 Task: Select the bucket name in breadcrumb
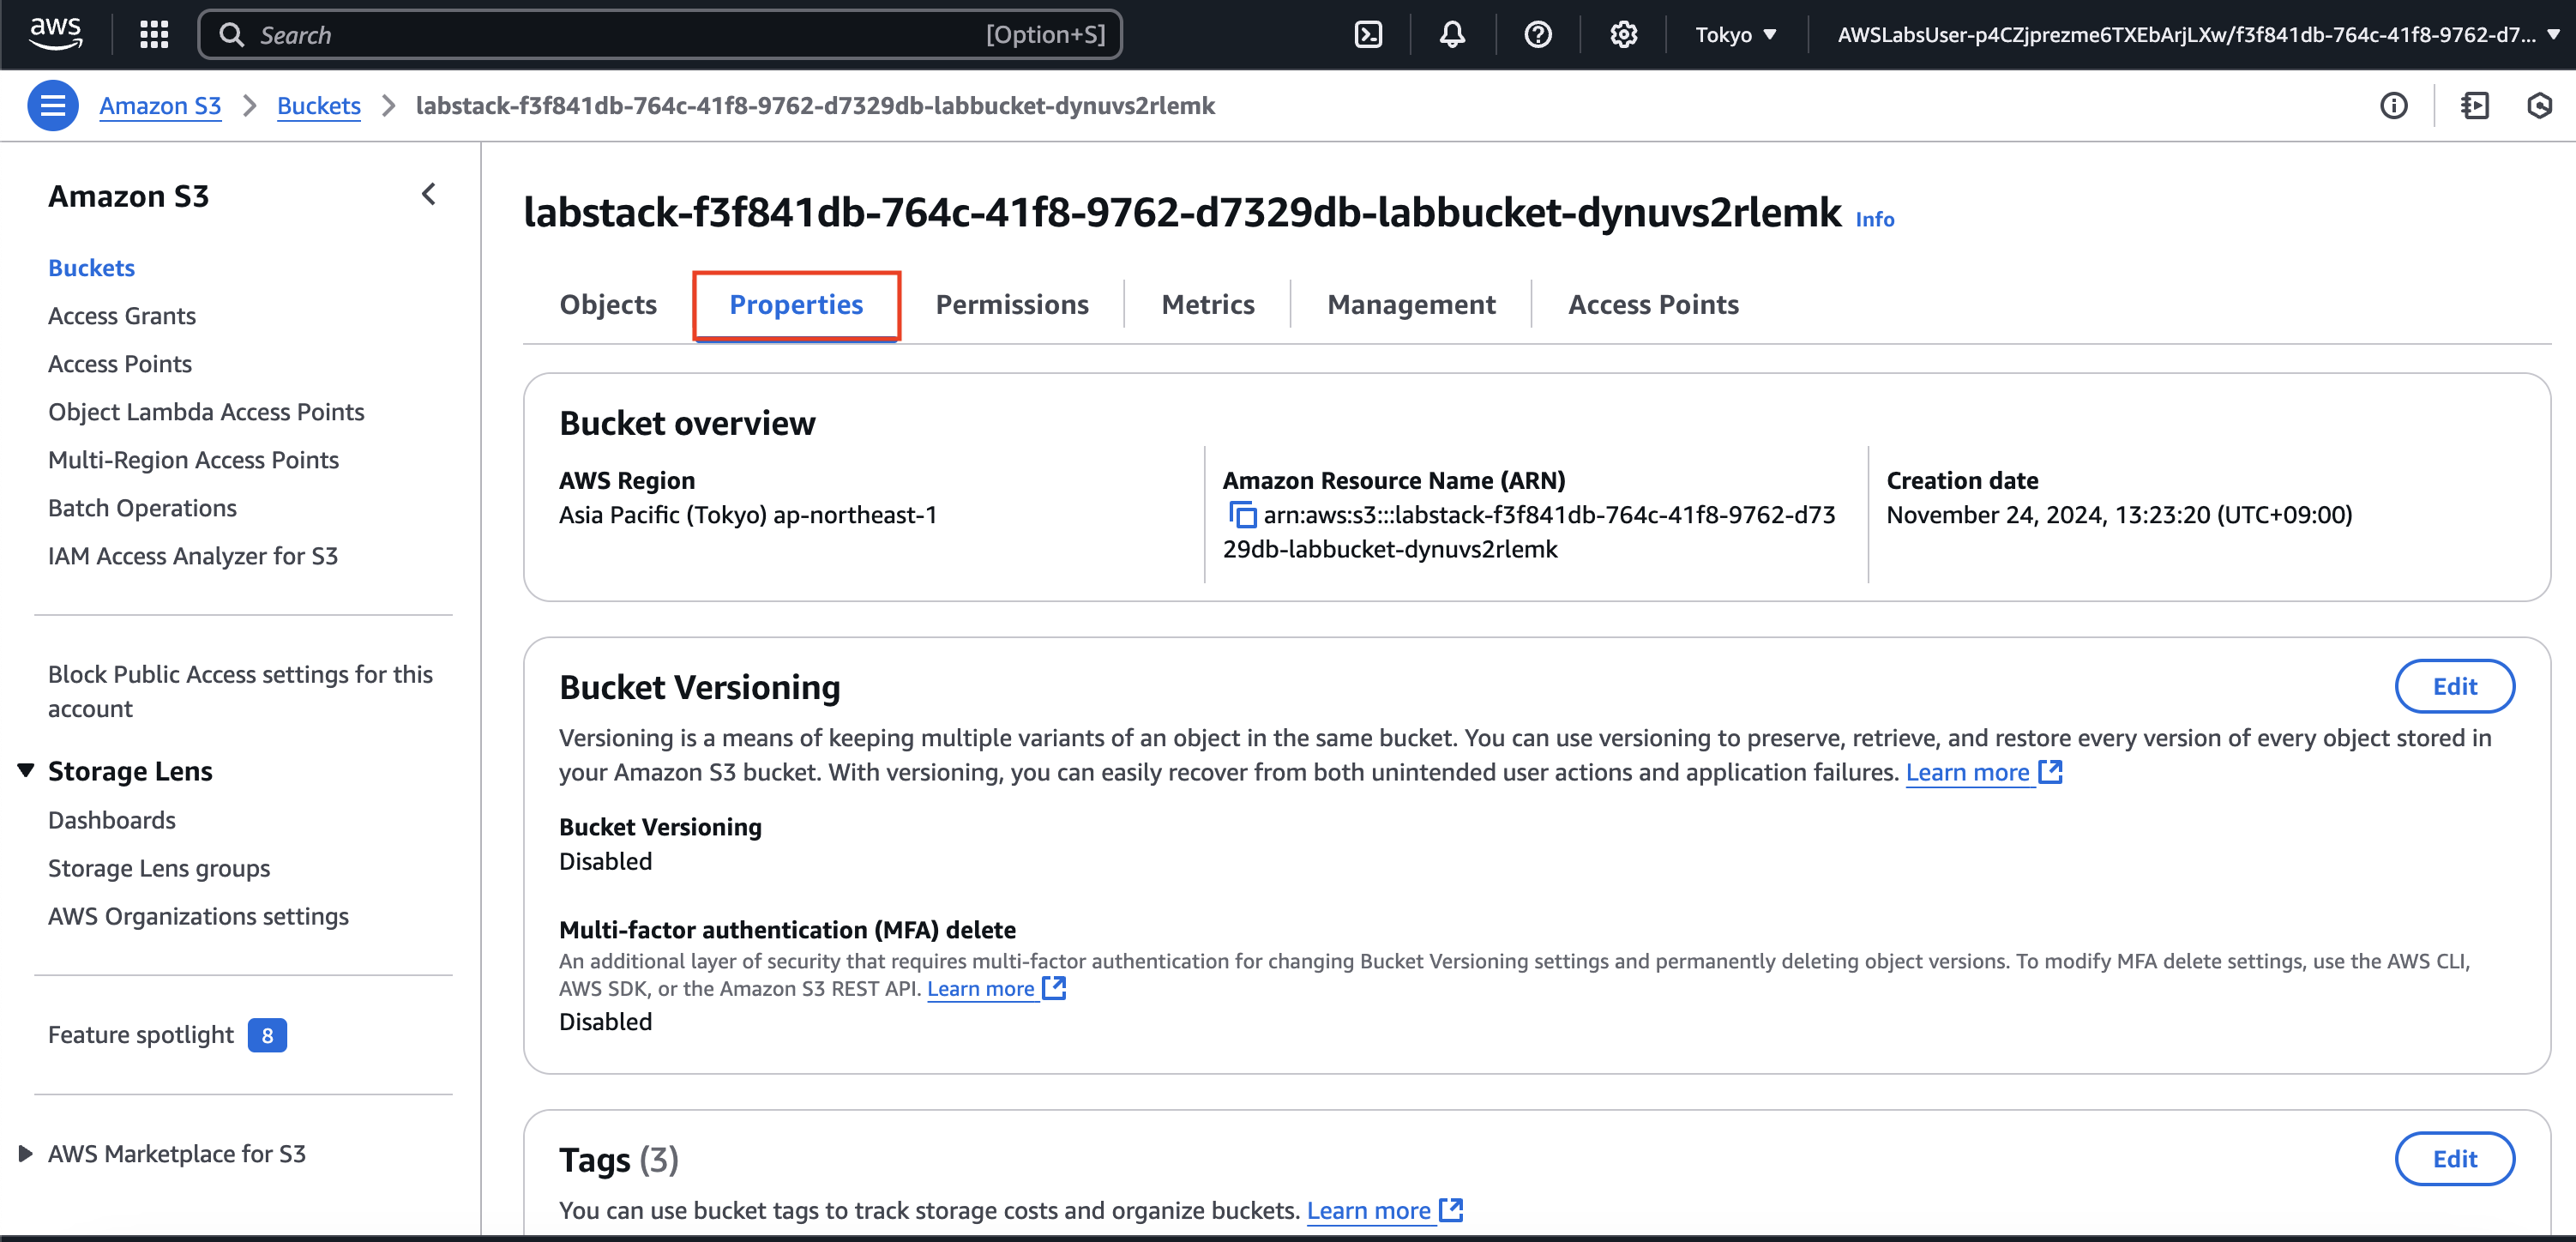(815, 105)
